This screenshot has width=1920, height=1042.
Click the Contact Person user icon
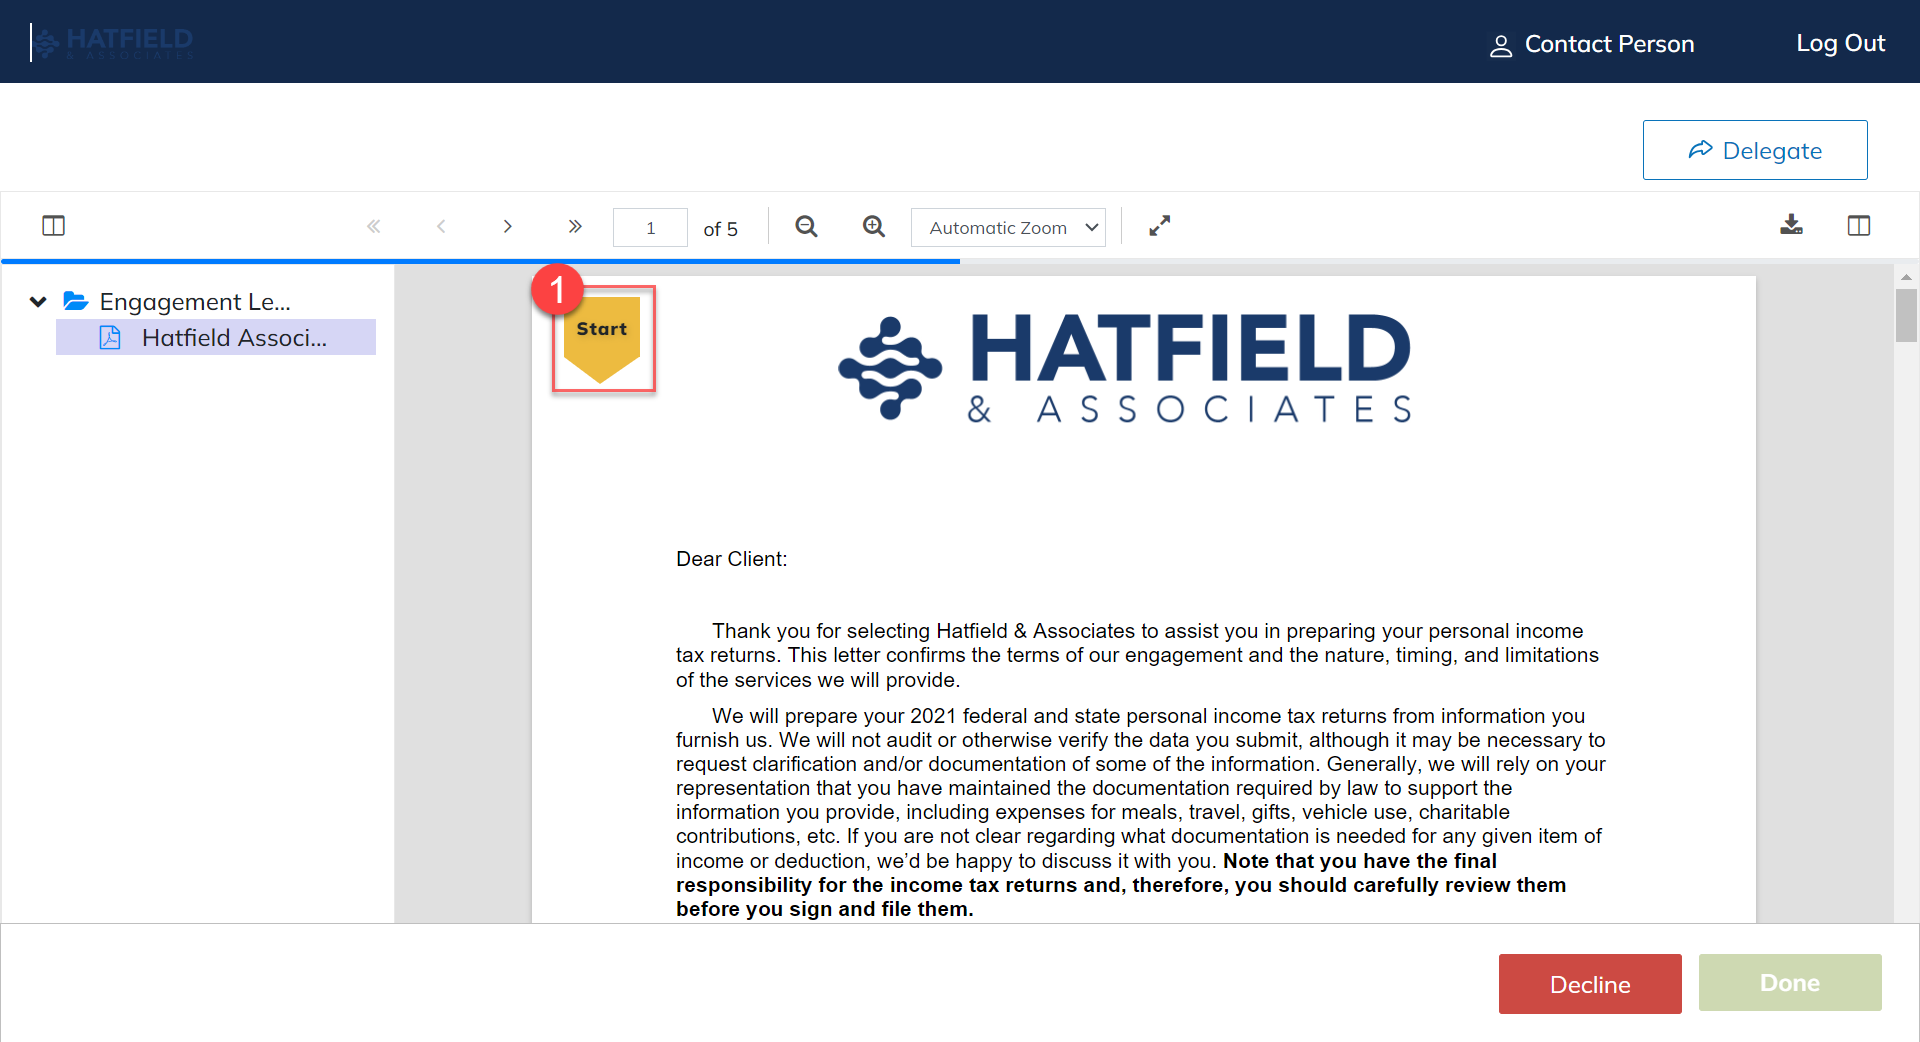click(1501, 46)
